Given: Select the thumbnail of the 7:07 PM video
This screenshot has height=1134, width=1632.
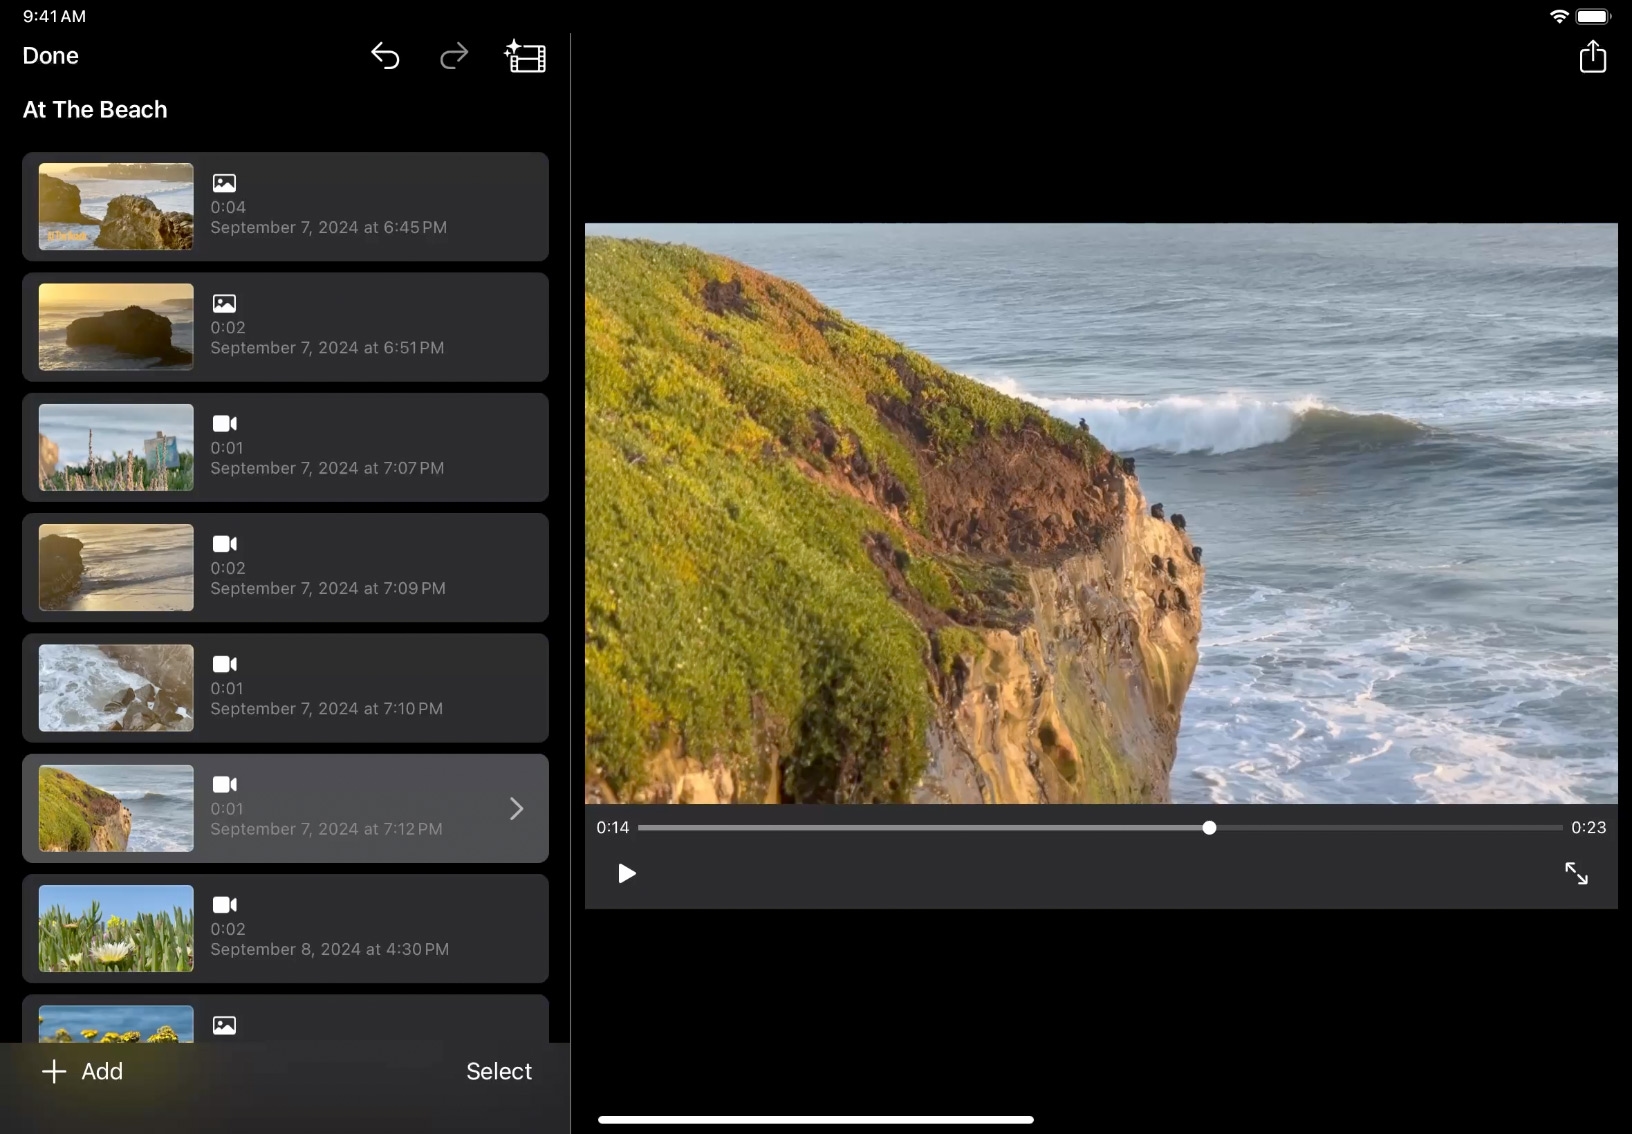Looking at the screenshot, I should tap(116, 447).
